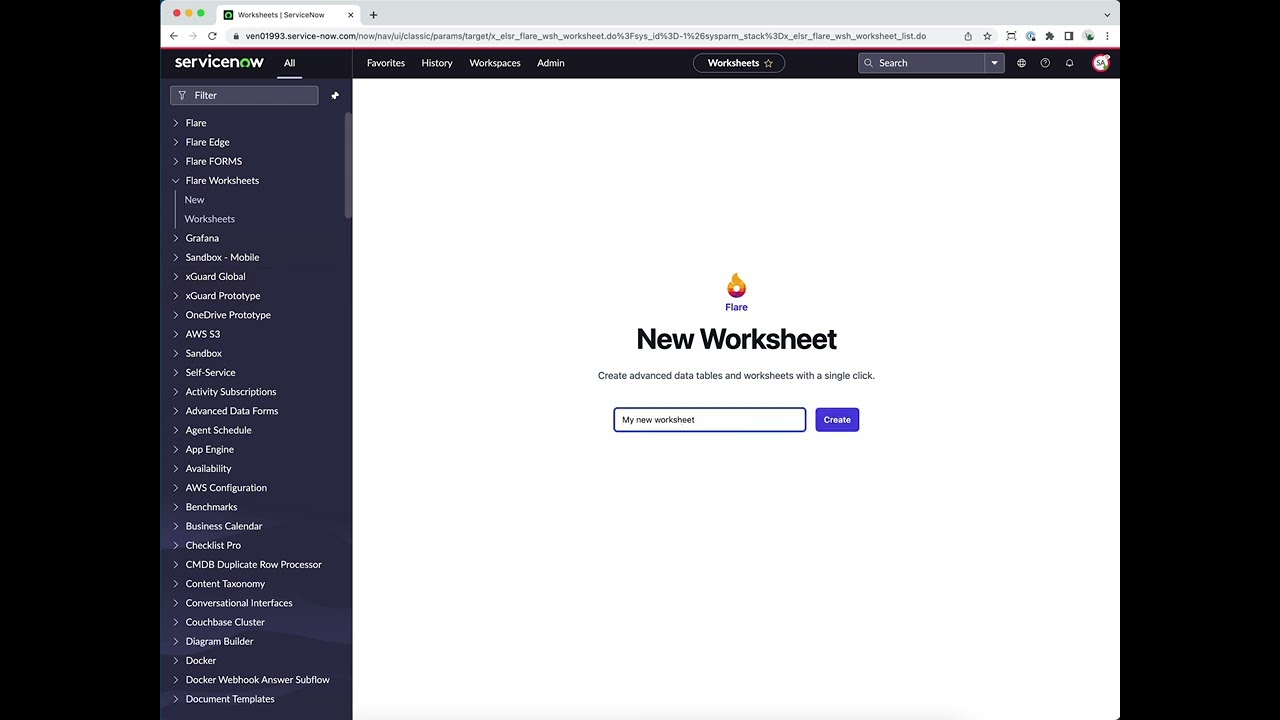Select Diagram Builder in navigator
Screen dimensions: 1280x720
point(220,641)
